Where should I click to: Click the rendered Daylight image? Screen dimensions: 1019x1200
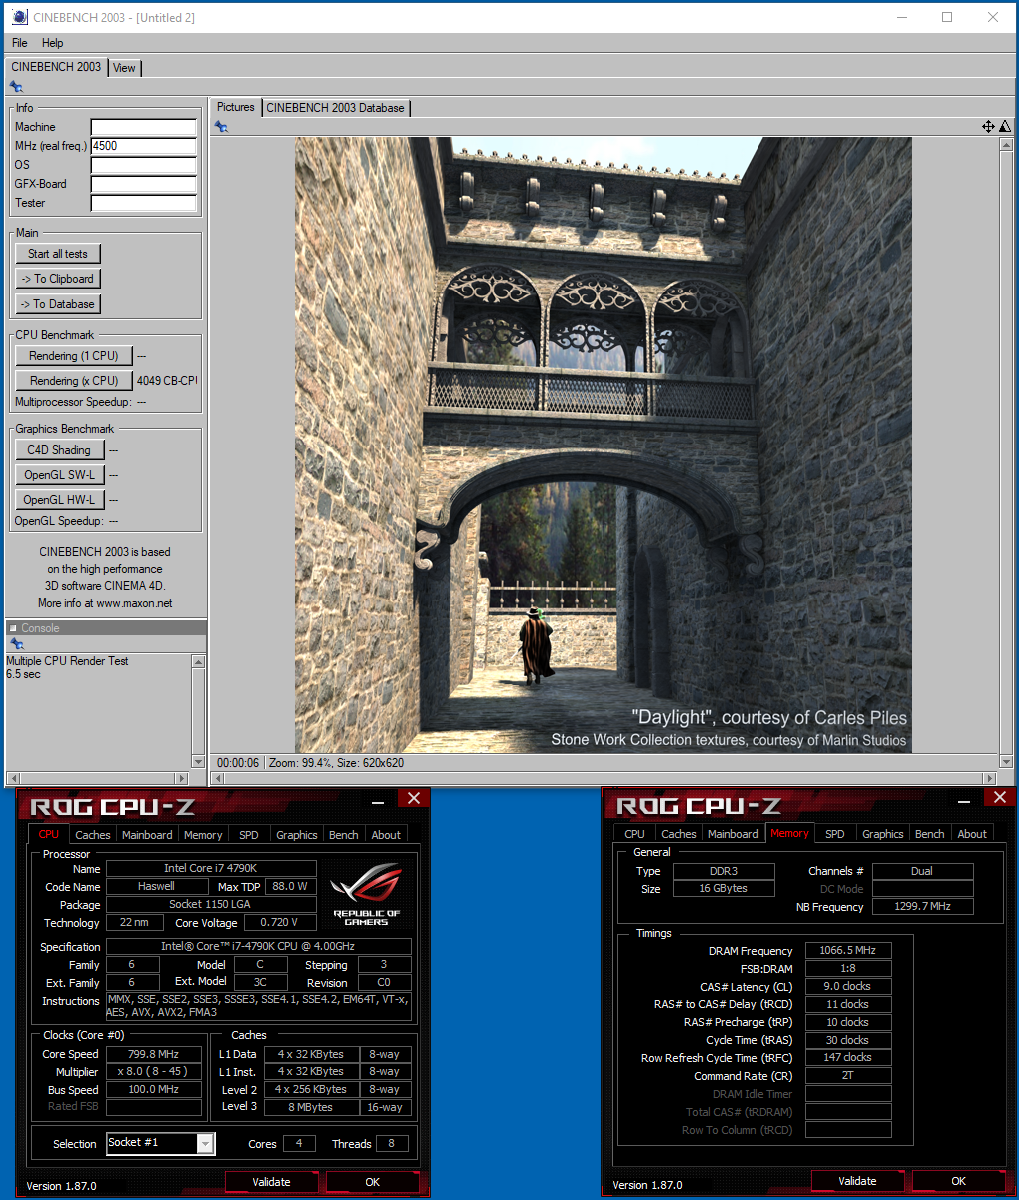pyautogui.click(x=603, y=445)
